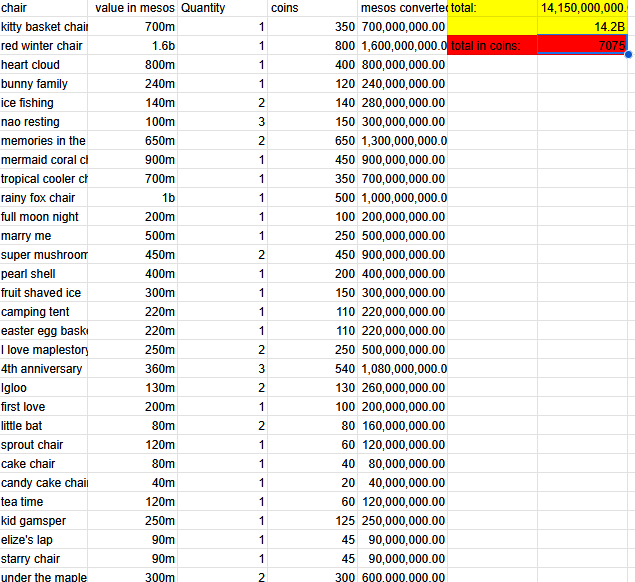This screenshot has width=635, height=582.
Task: Select the 'marry me' name cell
Action: [x=44, y=236]
